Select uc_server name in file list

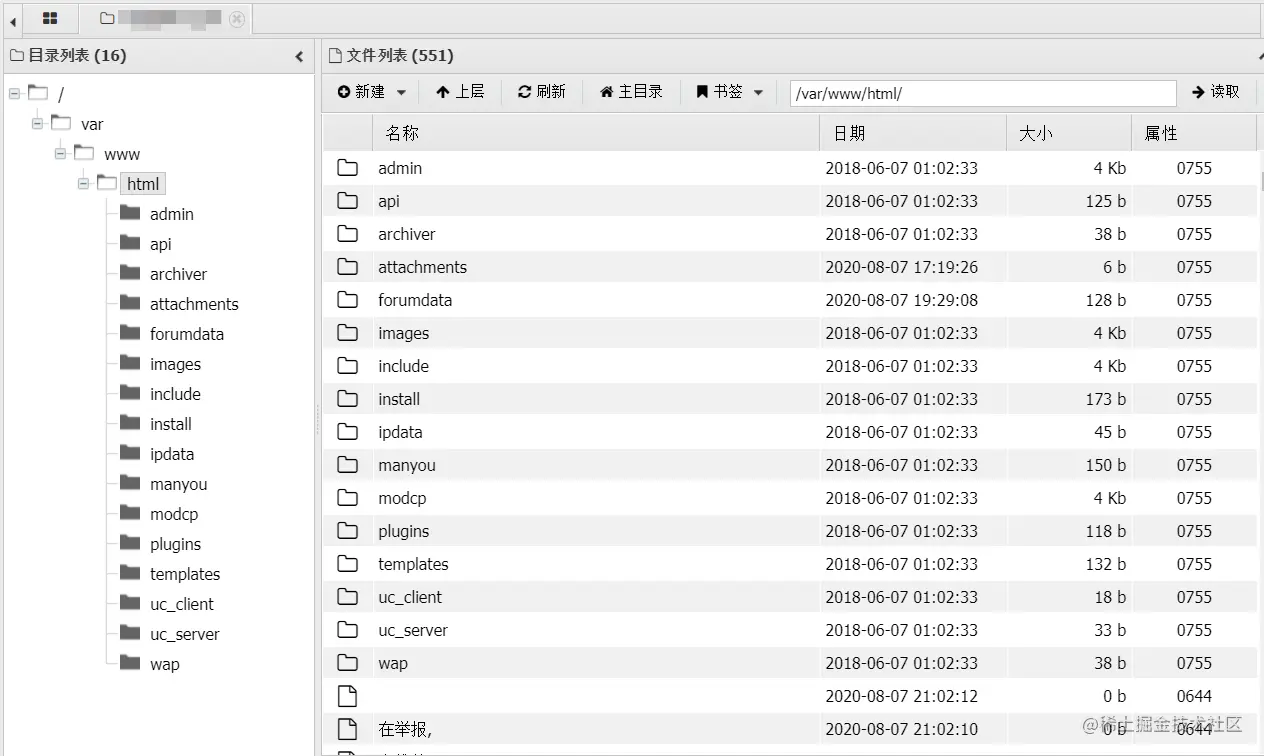413,630
